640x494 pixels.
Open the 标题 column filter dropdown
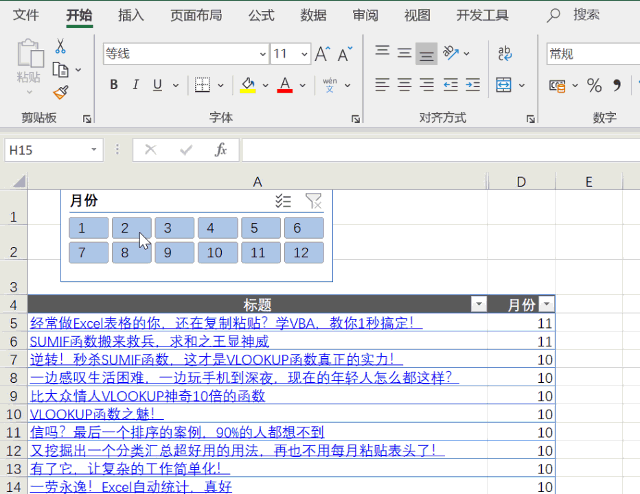[479, 304]
